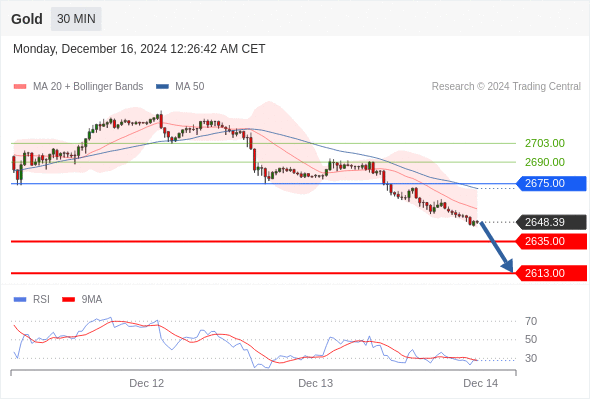Viewport: 590px width, 400px height.
Task: Toggle the MA 50 legend label
Action: pyautogui.click(x=190, y=87)
